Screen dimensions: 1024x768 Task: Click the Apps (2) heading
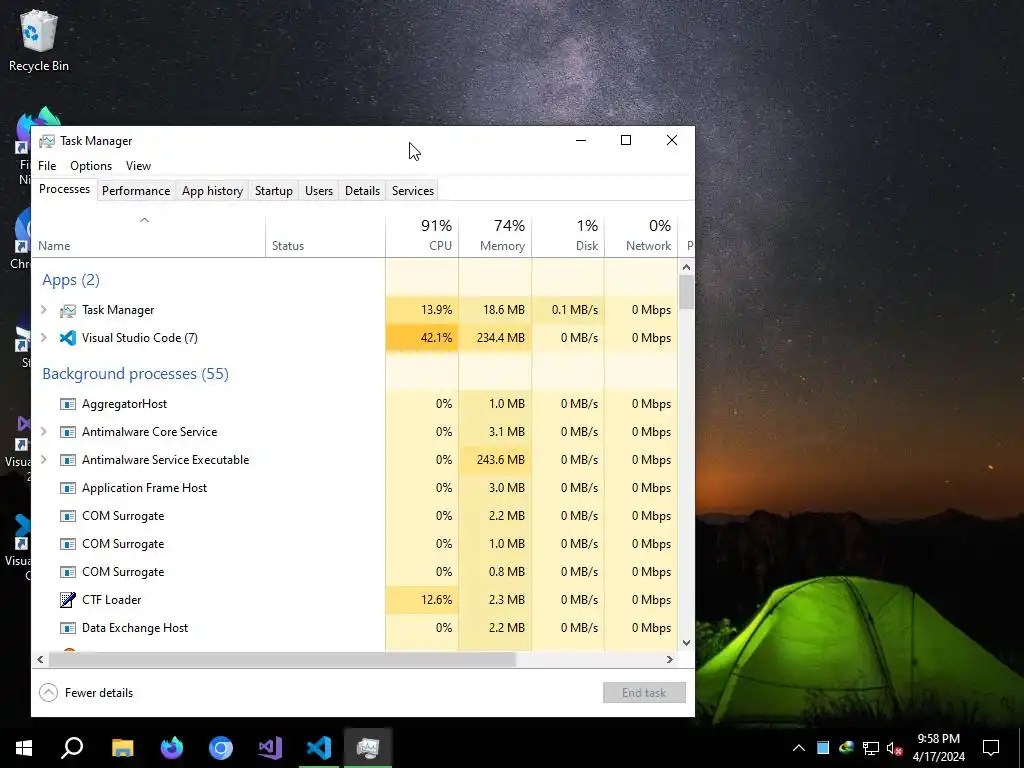(71, 280)
